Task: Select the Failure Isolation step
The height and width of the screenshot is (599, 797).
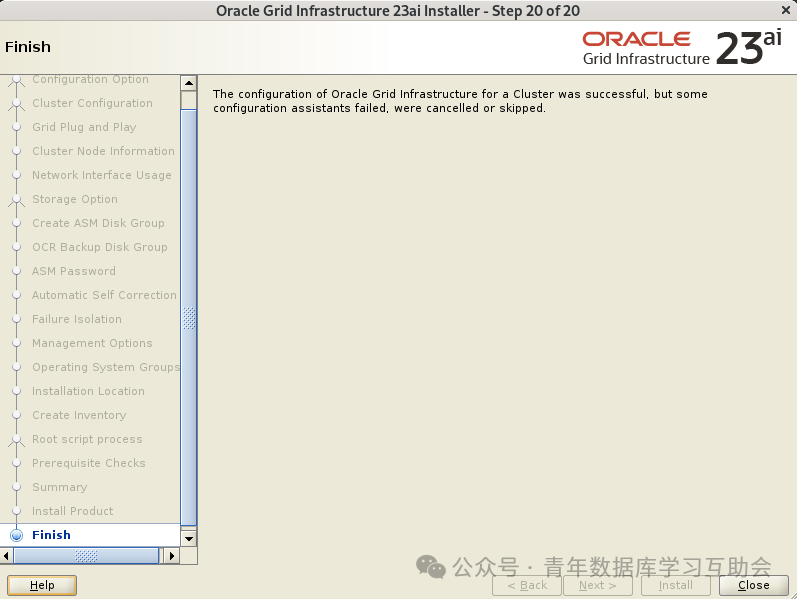Action: 77,319
